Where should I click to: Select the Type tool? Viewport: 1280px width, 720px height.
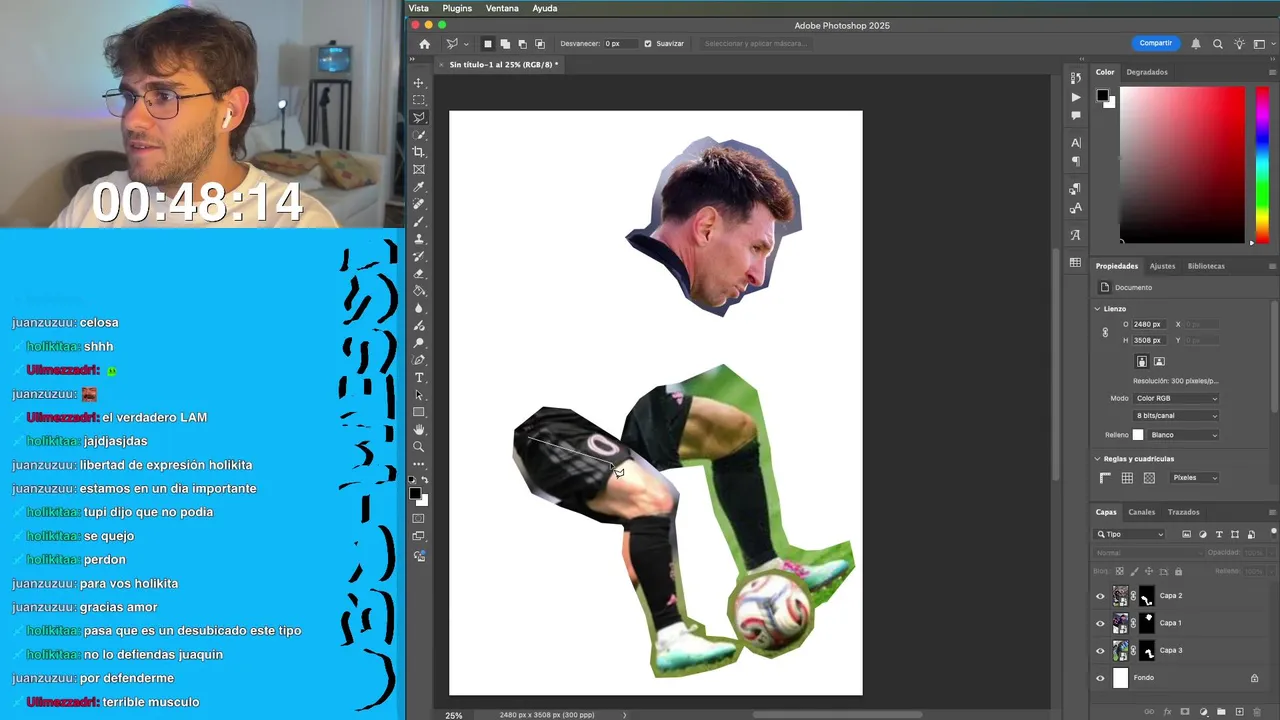[419, 377]
